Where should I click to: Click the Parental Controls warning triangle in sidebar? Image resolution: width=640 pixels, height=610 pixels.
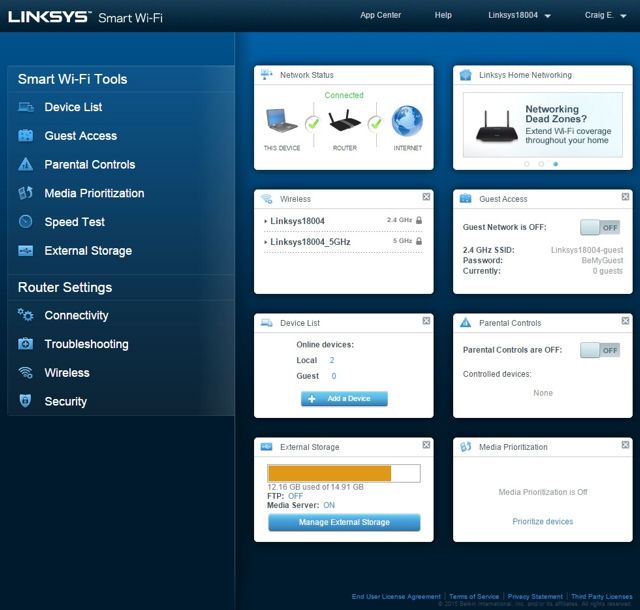26,164
